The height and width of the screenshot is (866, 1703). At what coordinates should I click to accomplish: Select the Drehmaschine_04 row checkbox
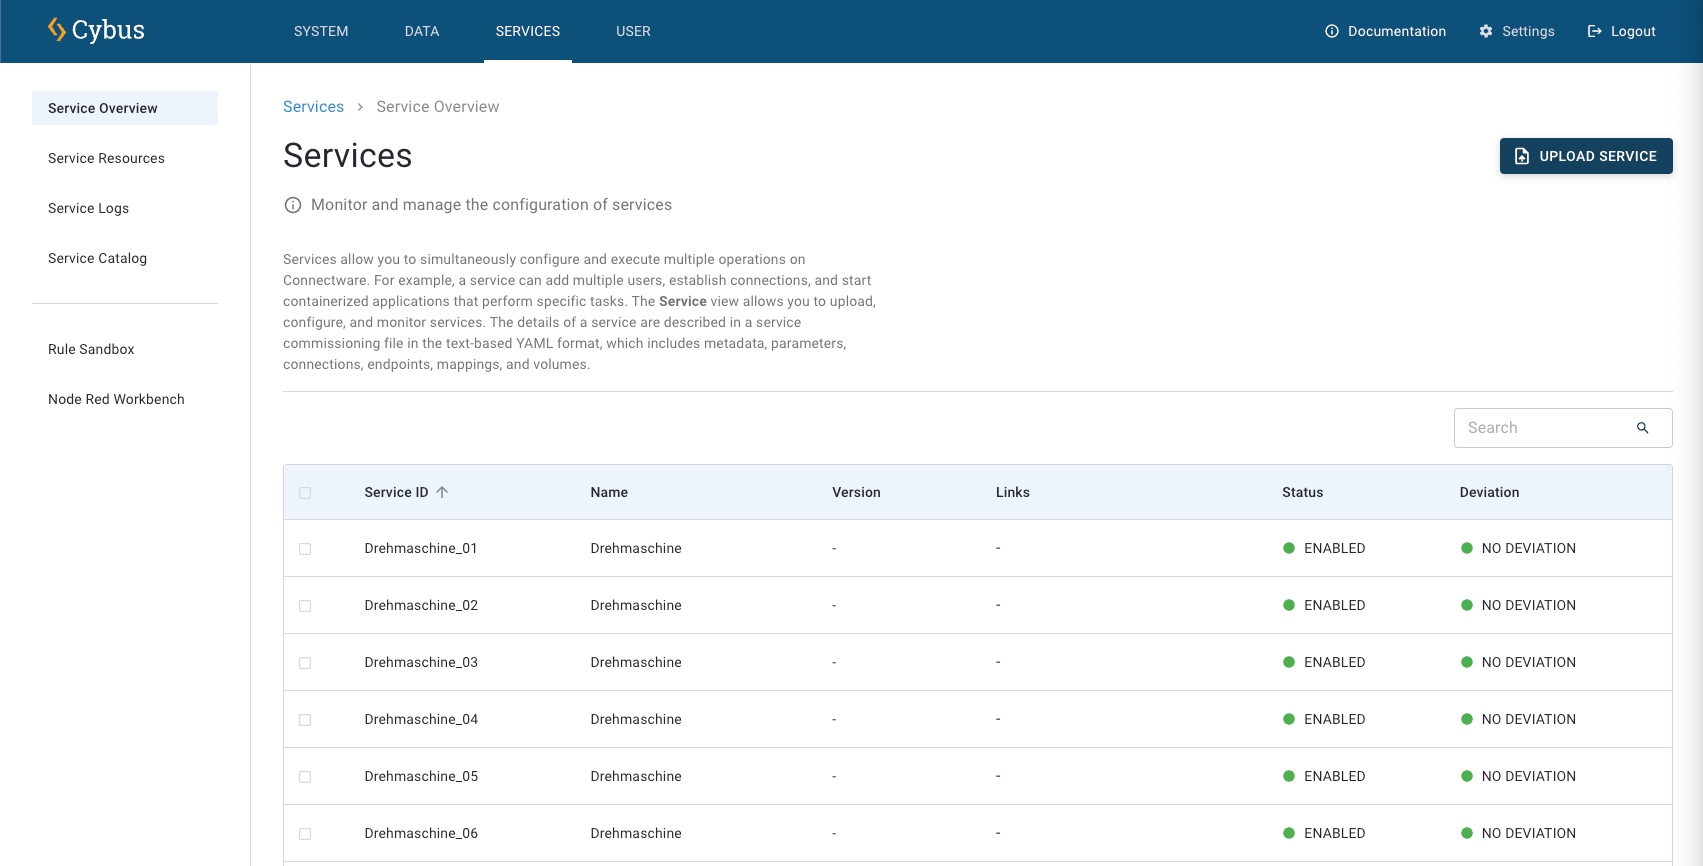pyautogui.click(x=305, y=720)
